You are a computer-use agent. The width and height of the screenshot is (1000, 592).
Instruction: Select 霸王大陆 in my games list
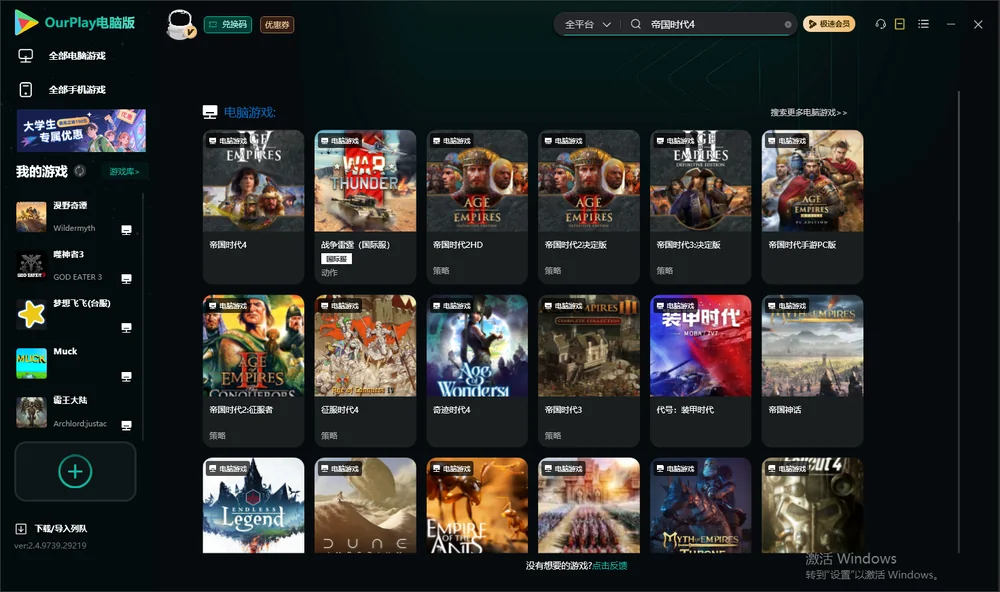point(74,412)
